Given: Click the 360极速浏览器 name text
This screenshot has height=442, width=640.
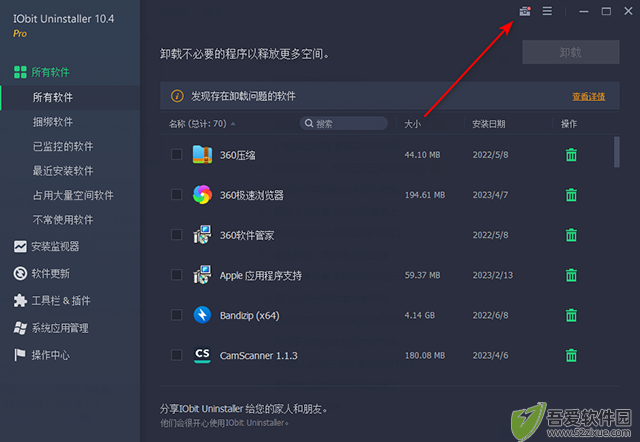Looking at the screenshot, I should (251, 195).
